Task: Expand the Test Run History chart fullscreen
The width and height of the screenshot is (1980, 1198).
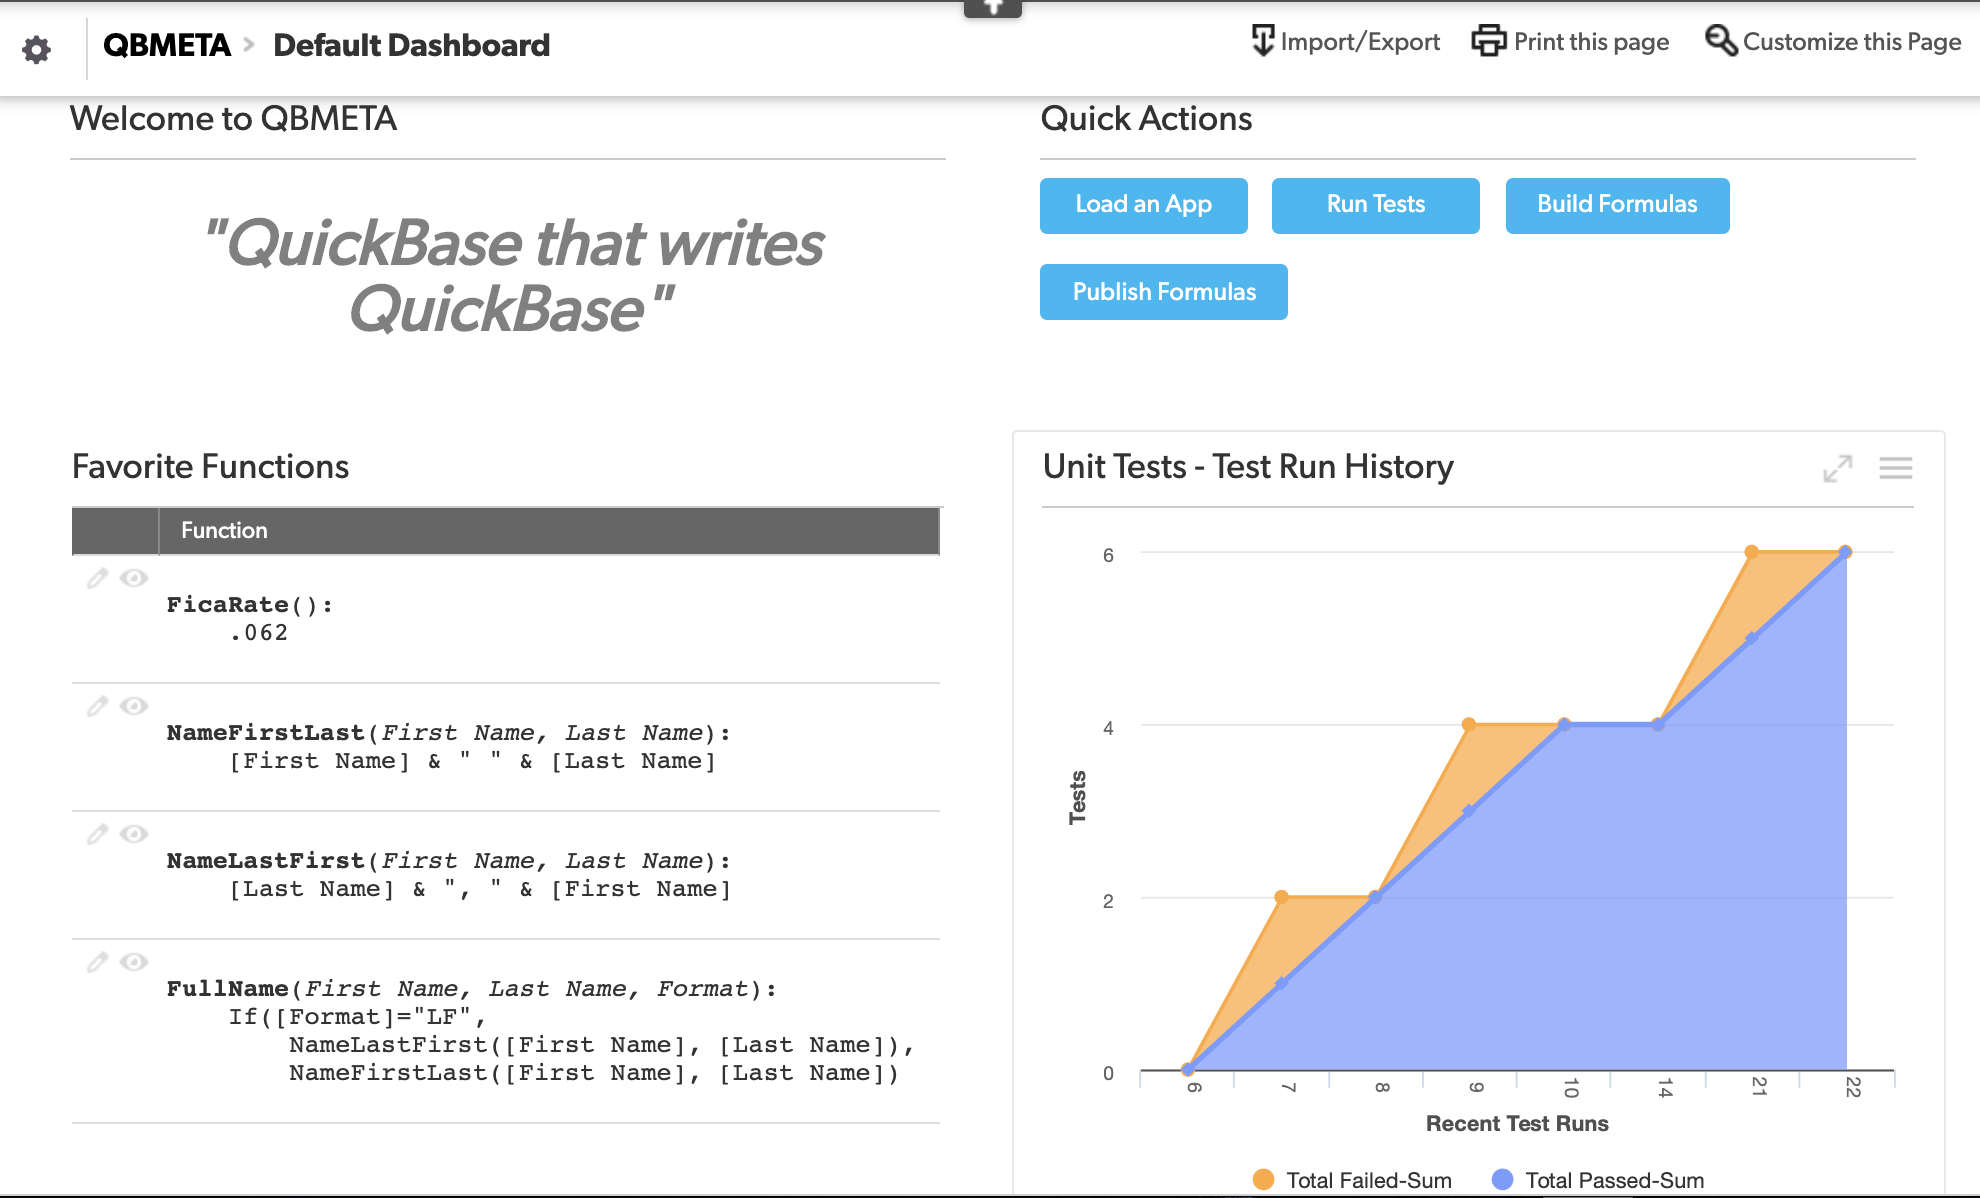Action: (1837, 468)
